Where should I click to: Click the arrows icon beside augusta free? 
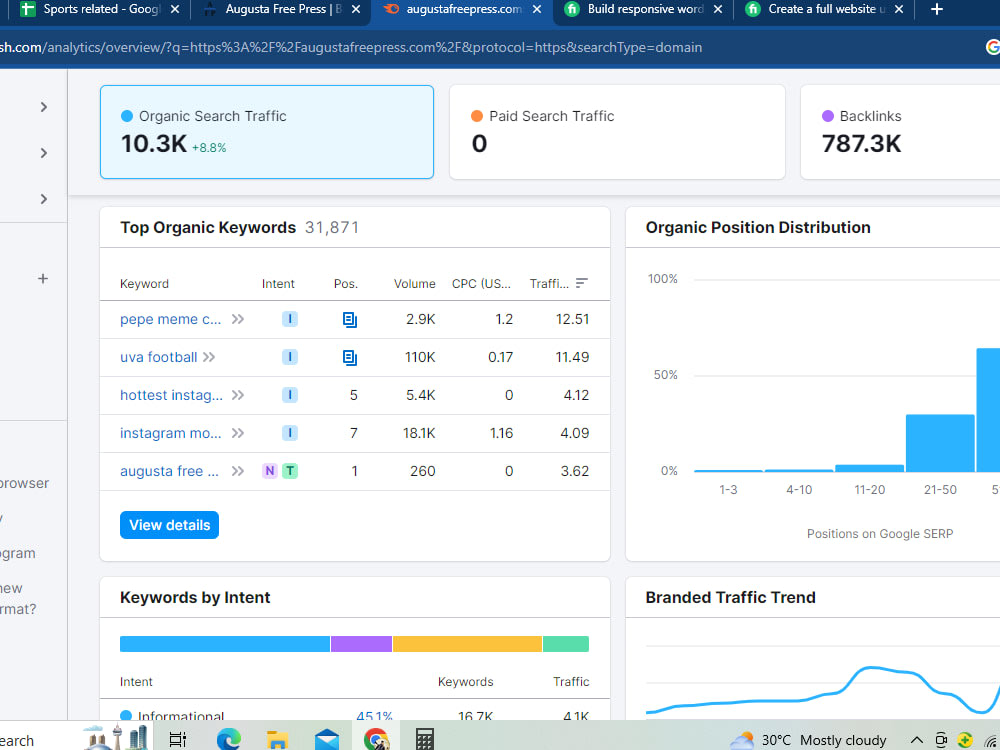(238, 471)
